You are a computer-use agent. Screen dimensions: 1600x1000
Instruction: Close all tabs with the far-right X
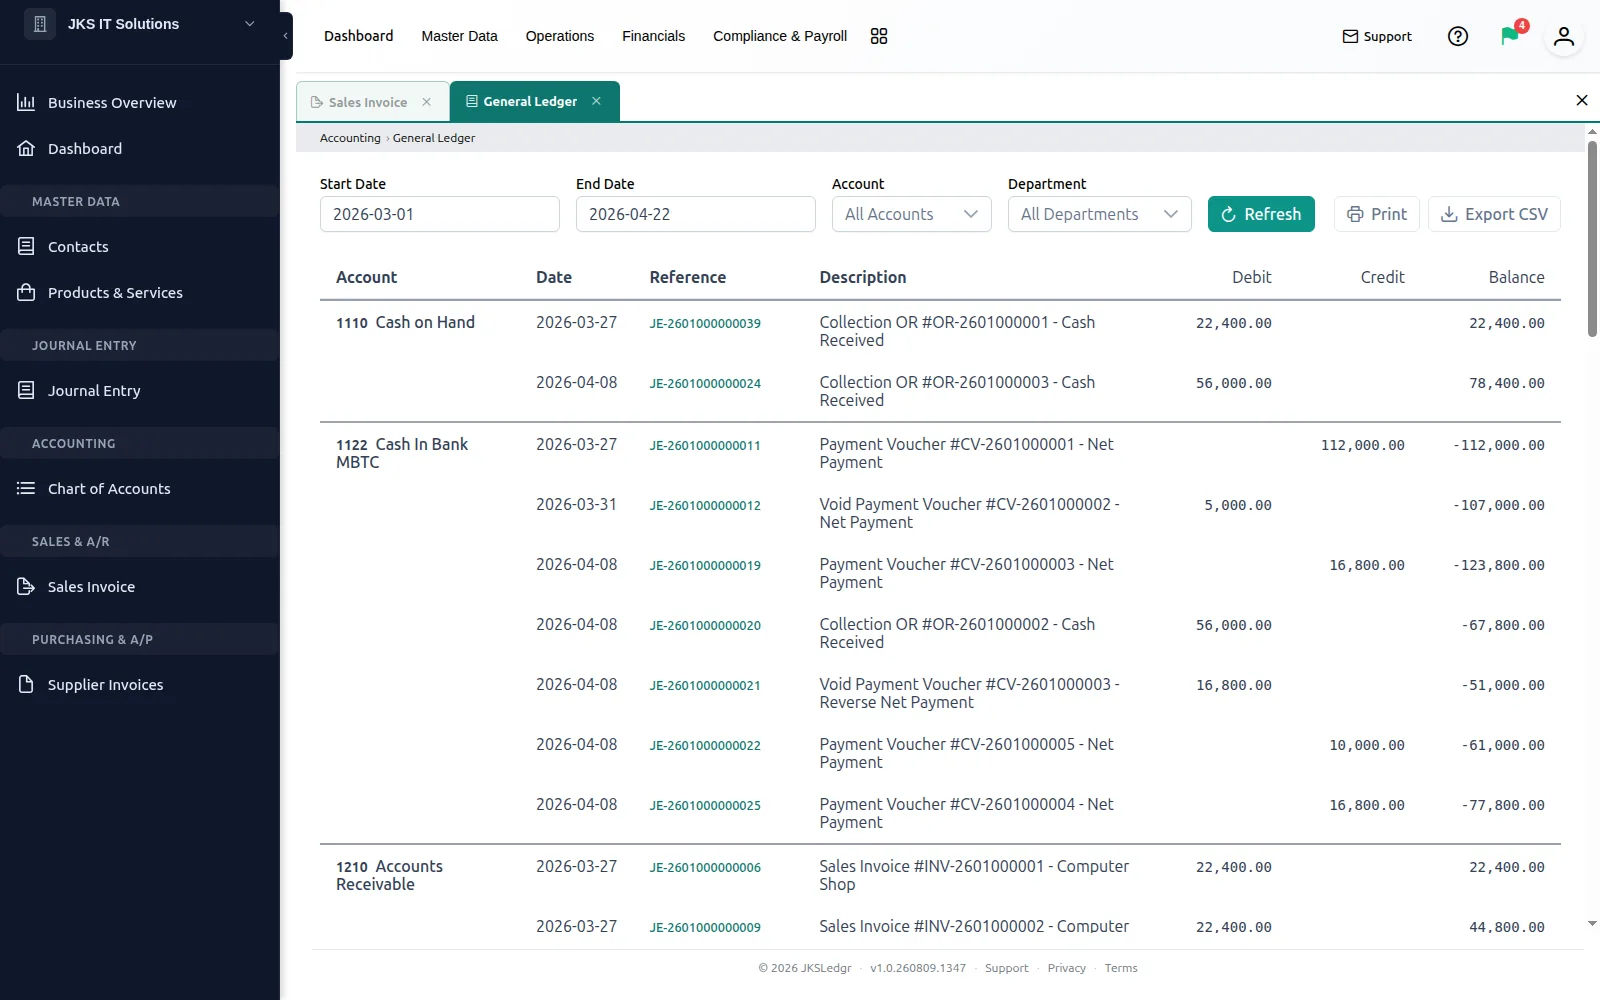(1582, 100)
